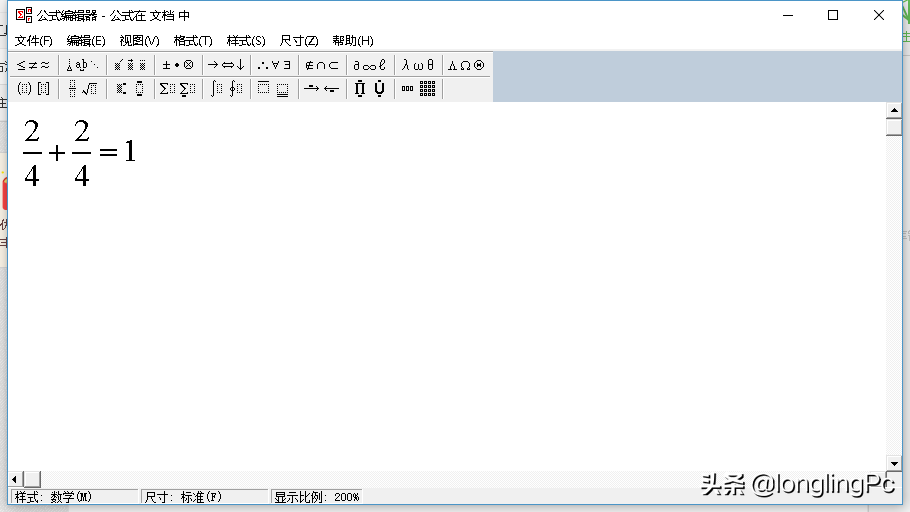The image size is (910, 512).
Task: Open the products and set theory templates palette
Action: [x=370, y=89]
